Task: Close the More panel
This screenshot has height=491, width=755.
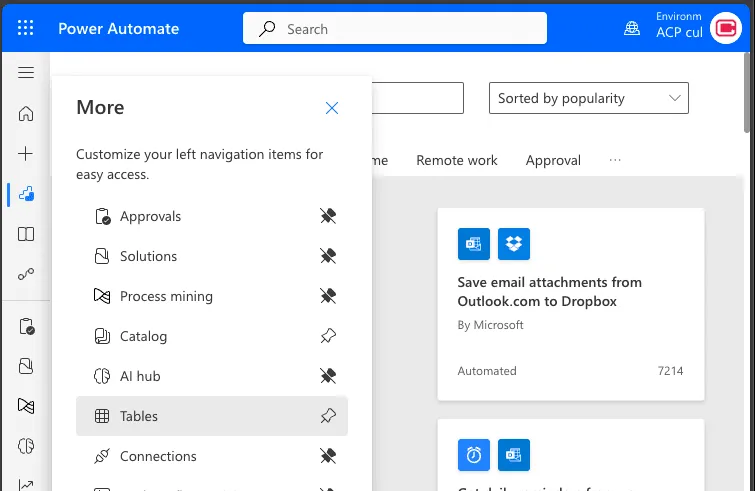Action: (332, 108)
